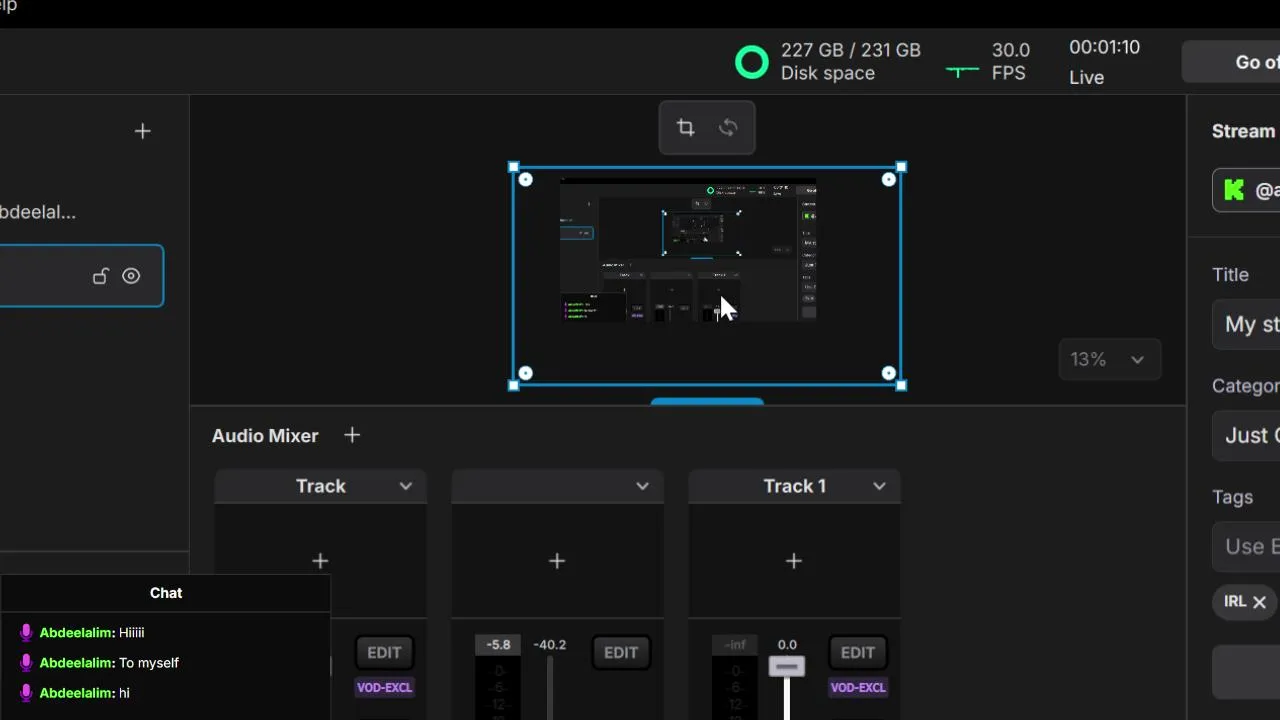Toggle VOD-EXCL badge on the Track strip
Image resolution: width=1280 pixels, height=720 pixels.
[x=384, y=687]
